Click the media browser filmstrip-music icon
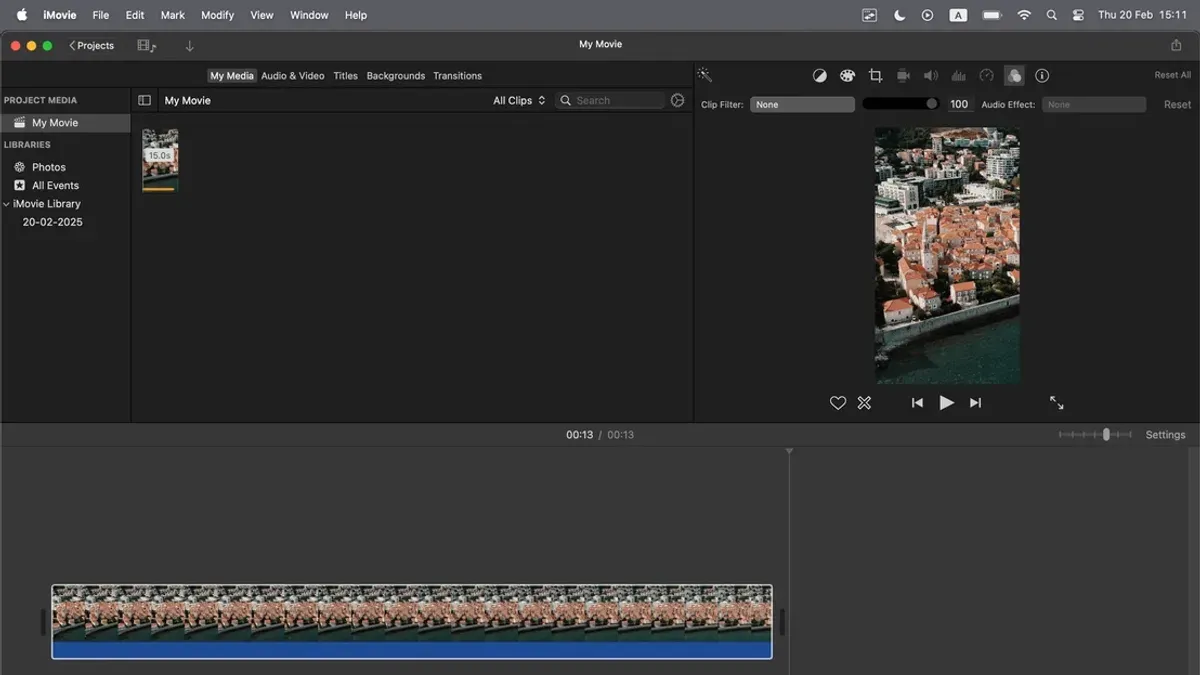1200x675 pixels. [147, 46]
